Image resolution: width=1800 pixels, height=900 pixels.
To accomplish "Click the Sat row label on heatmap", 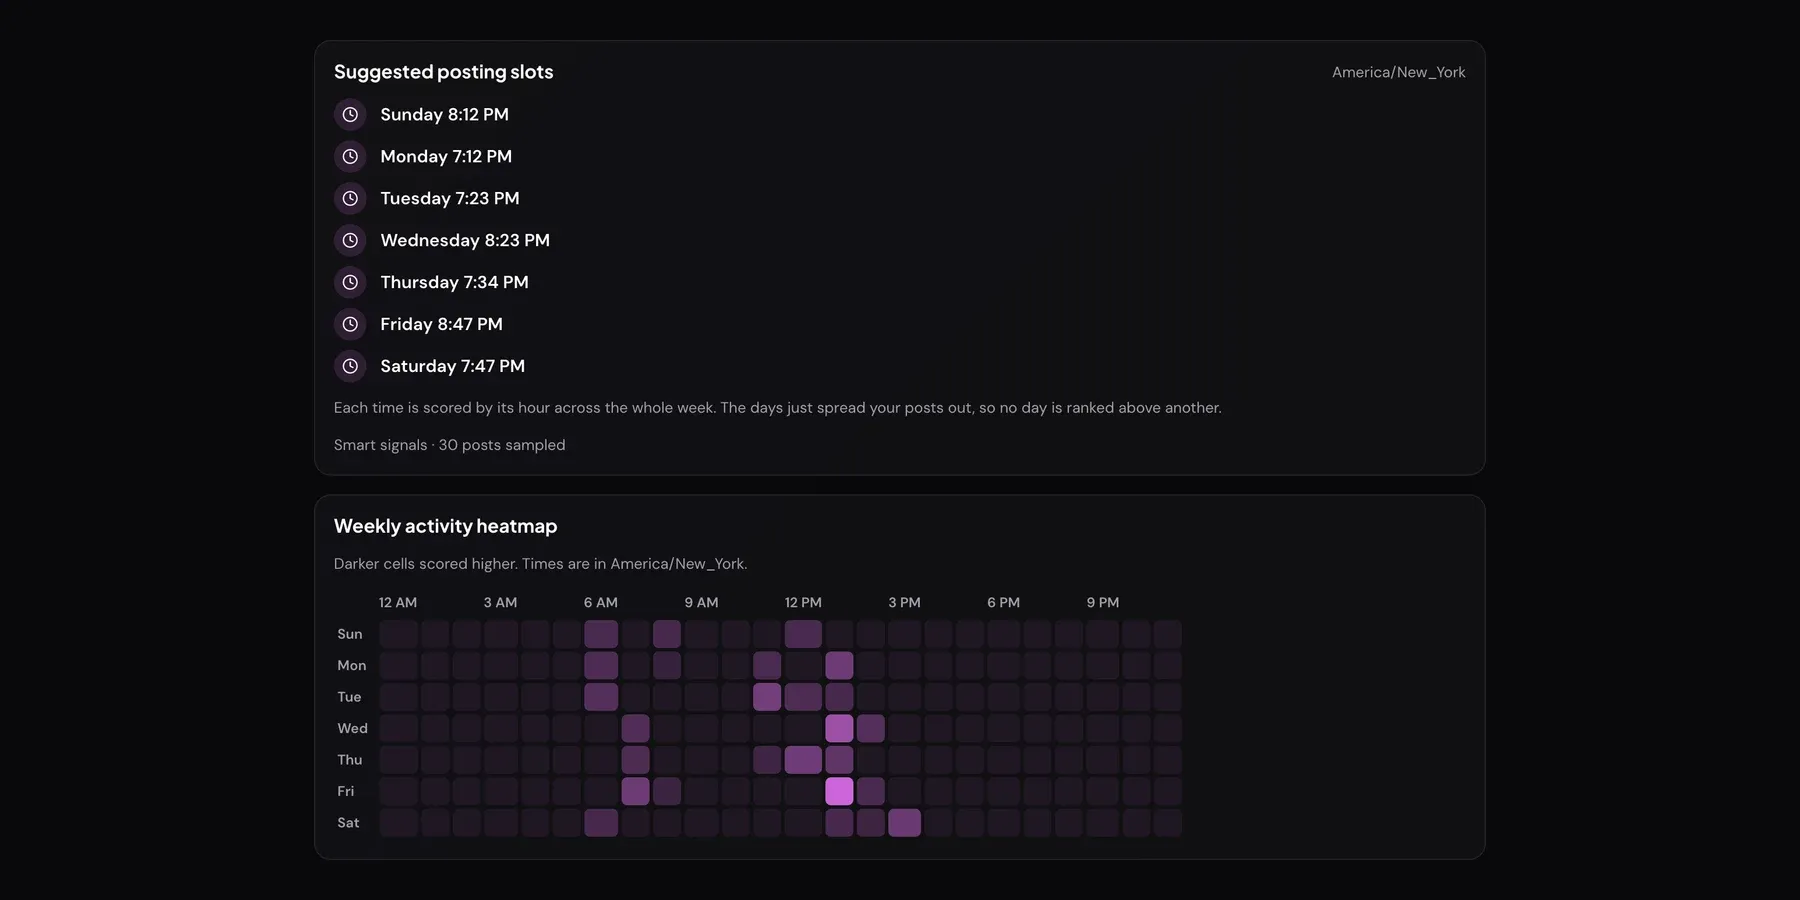I will (x=348, y=823).
